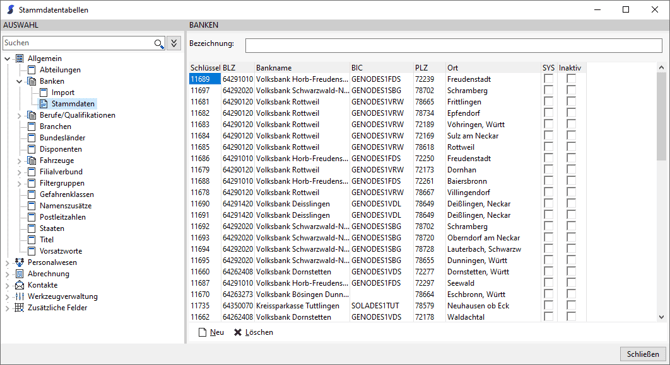670x365 pixels.
Task: Toggle SYS checkbox for row 11681
Action: pyautogui.click(x=548, y=102)
